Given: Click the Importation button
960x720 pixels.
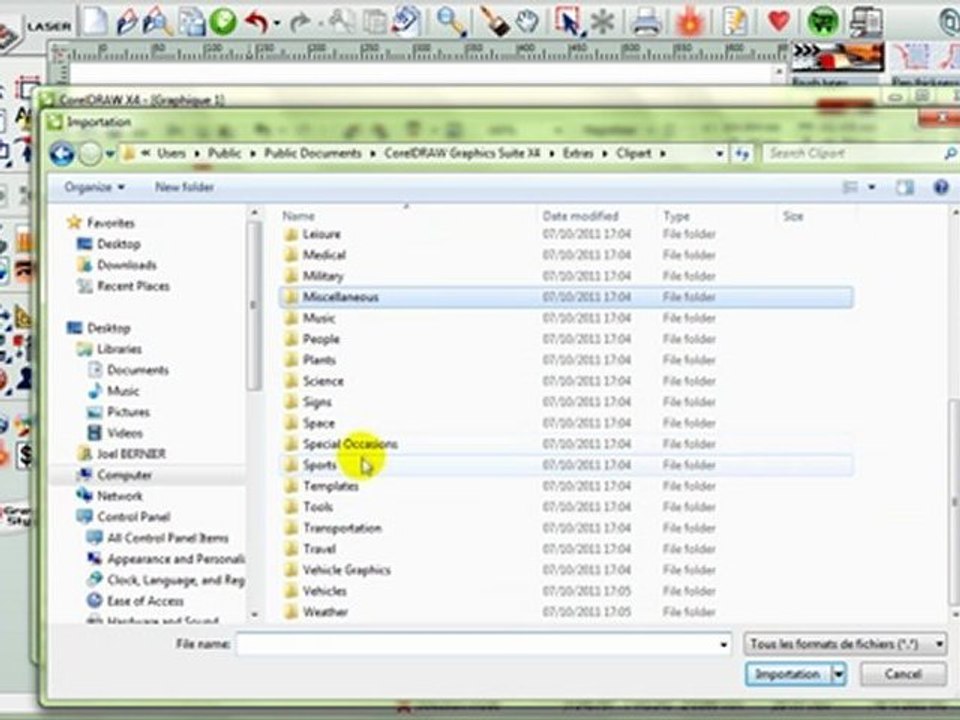Looking at the screenshot, I should point(787,674).
